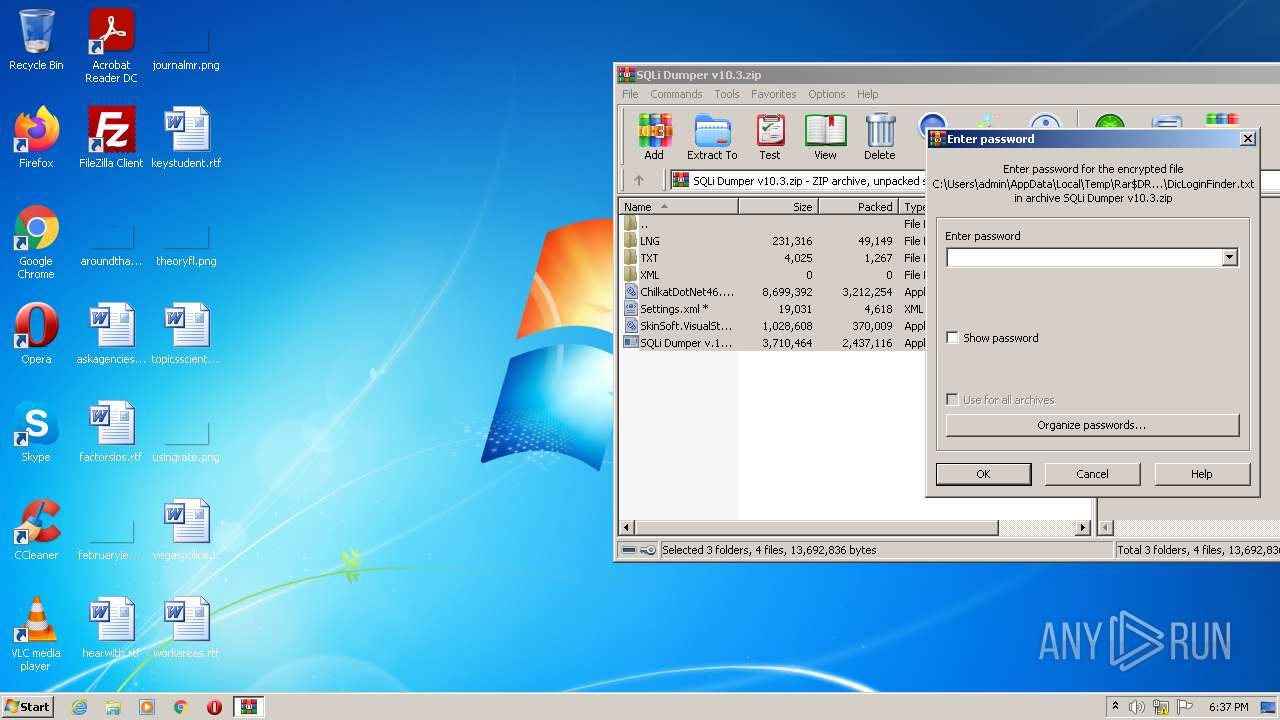Click the Start button

coord(28,707)
